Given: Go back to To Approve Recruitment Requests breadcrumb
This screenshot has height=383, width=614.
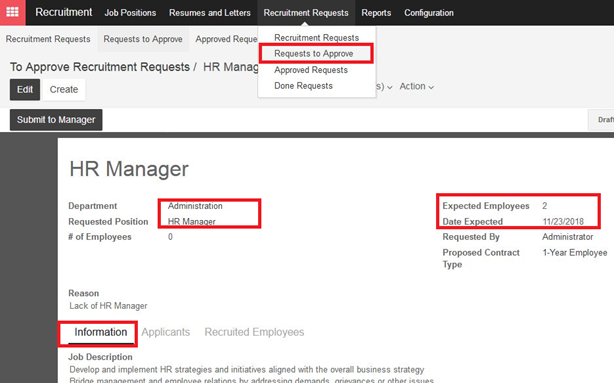Looking at the screenshot, I should 100,67.
